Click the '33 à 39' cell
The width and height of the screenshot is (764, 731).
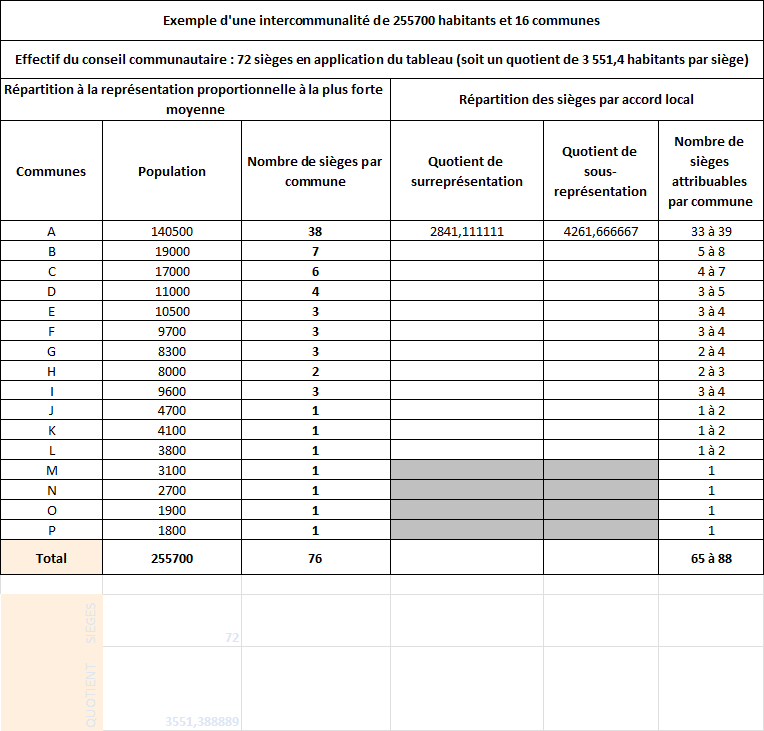(x=710, y=231)
